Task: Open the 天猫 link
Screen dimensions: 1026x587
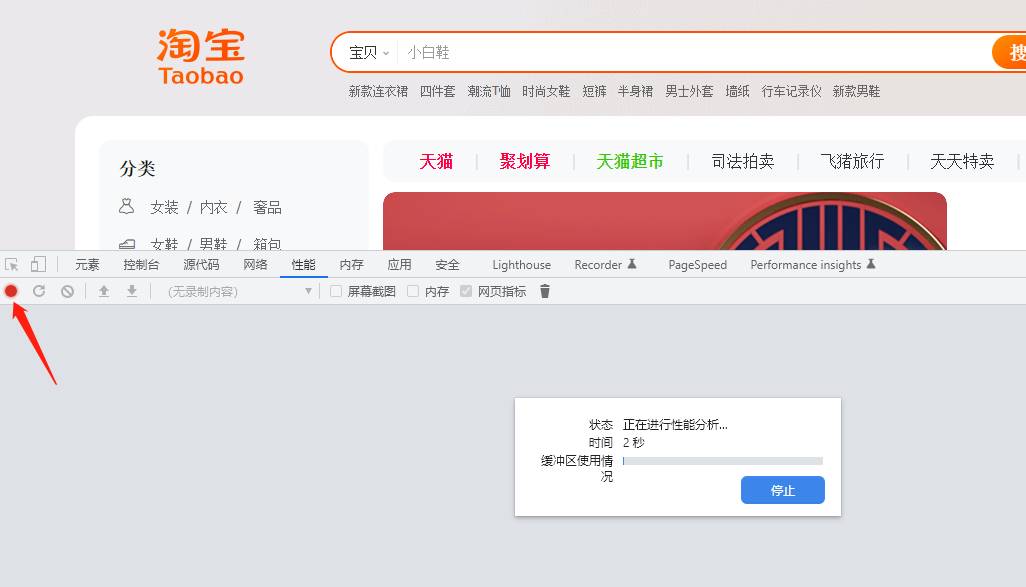Action: [x=436, y=161]
